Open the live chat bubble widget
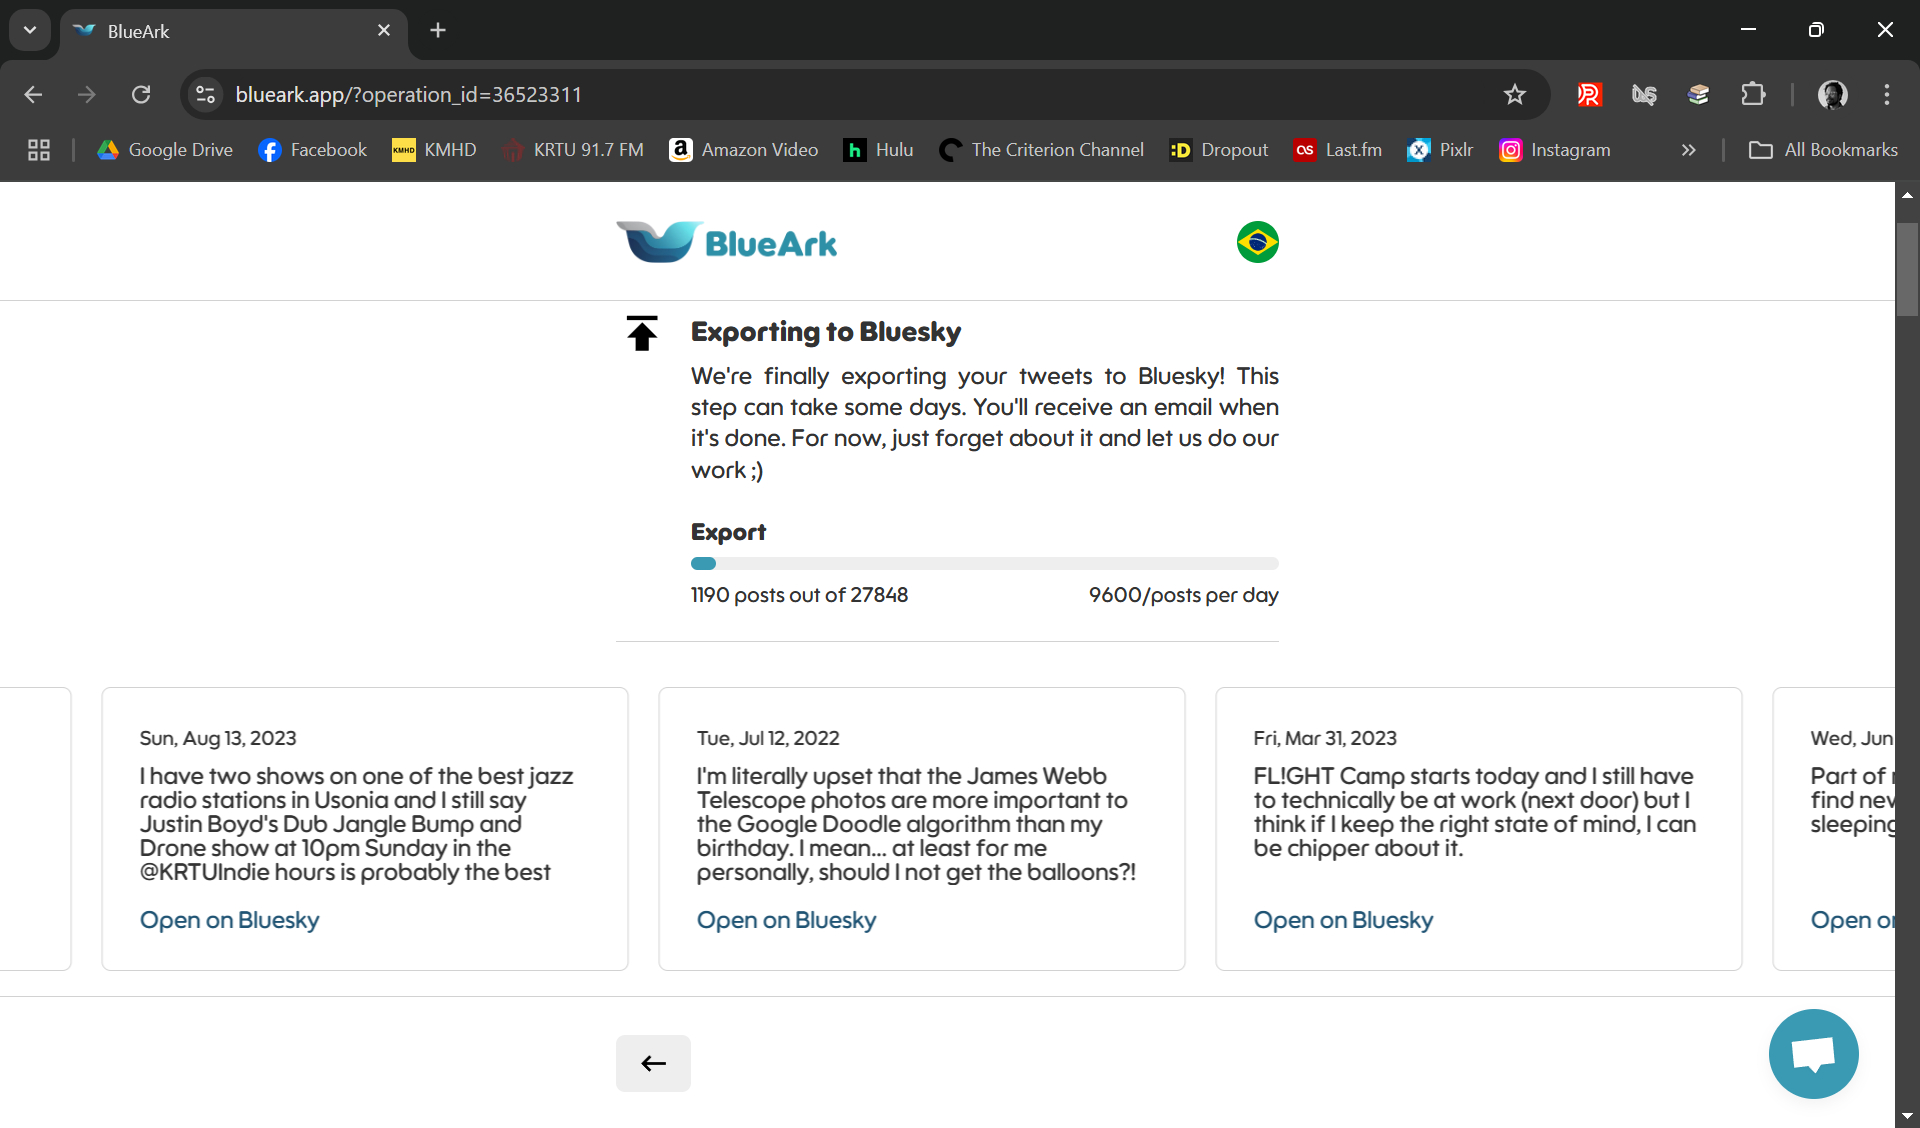The height and width of the screenshot is (1128, 1920). [1812, 1053]
